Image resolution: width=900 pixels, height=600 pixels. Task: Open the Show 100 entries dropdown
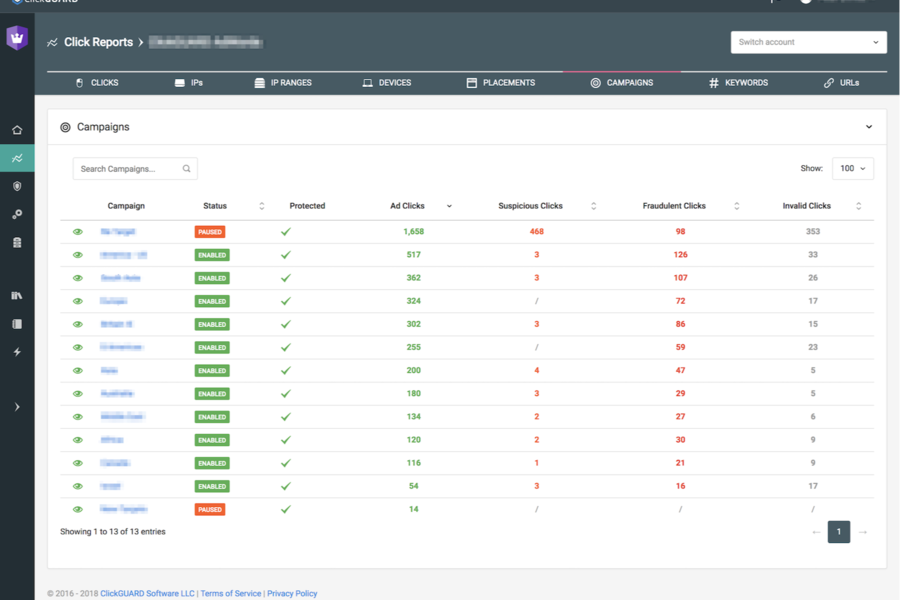click(x=852, y=169)
